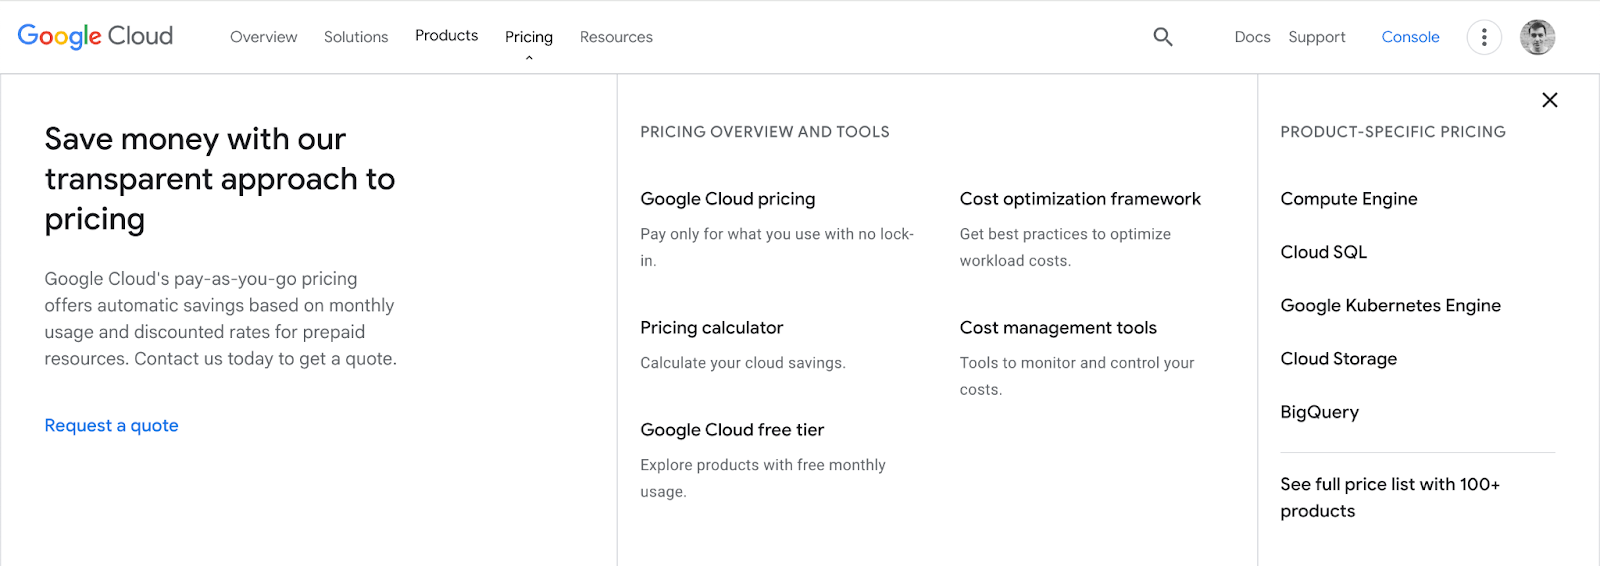Viewport: 1600px width, 566px height.
Task: Open Cost optimization framework
Action: pyautogui.click(x=1080, y=199)
